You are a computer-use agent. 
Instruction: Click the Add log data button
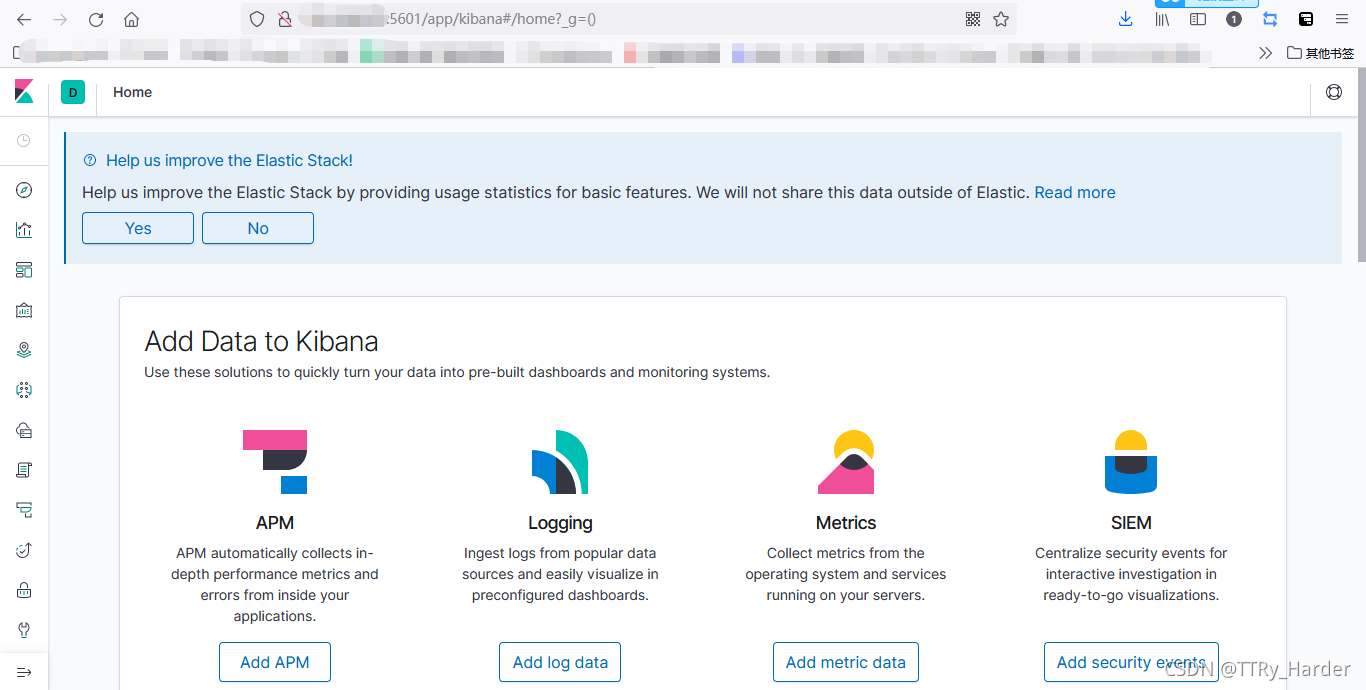click(560, 662)
